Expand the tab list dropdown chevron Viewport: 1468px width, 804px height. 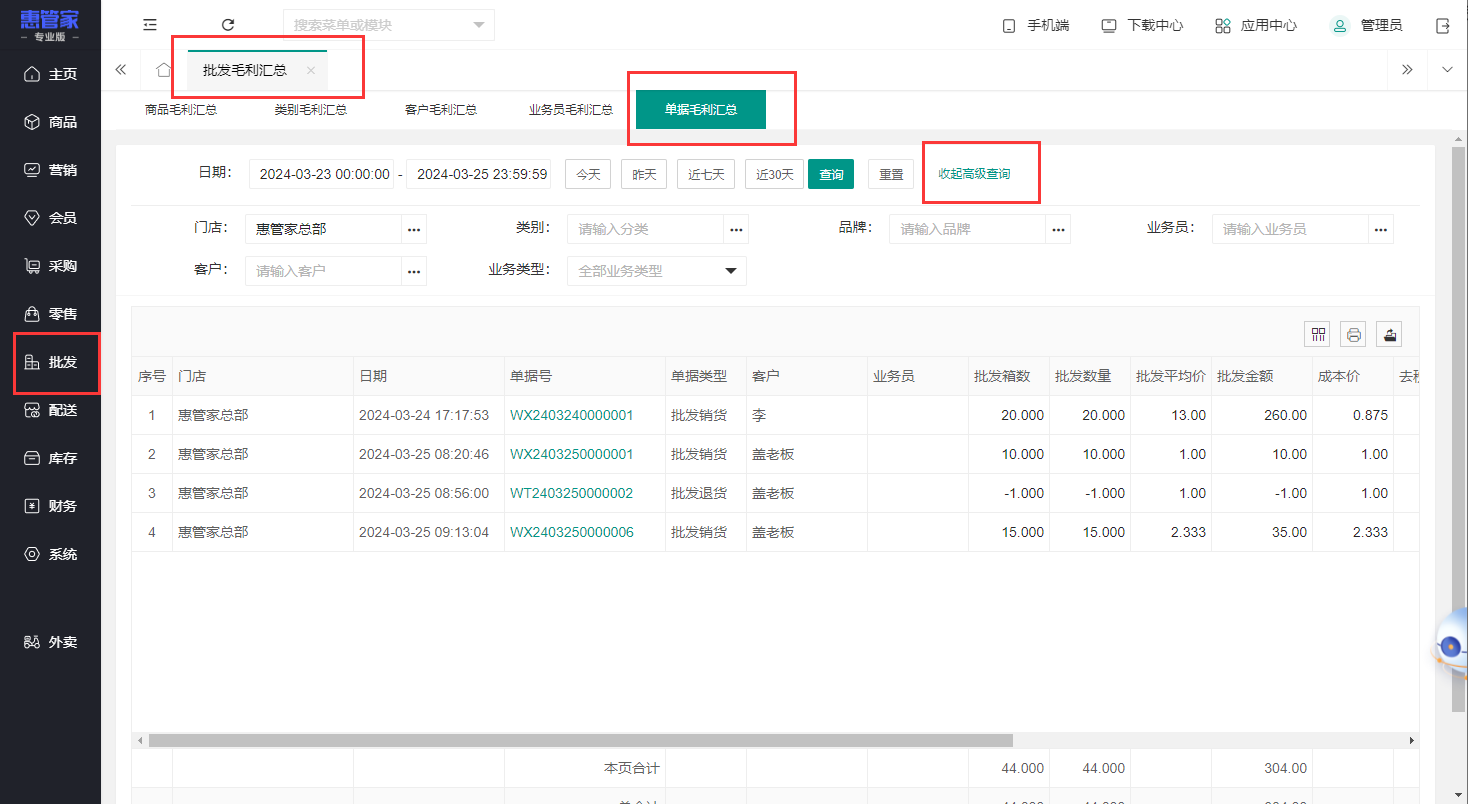[1447, 70]
